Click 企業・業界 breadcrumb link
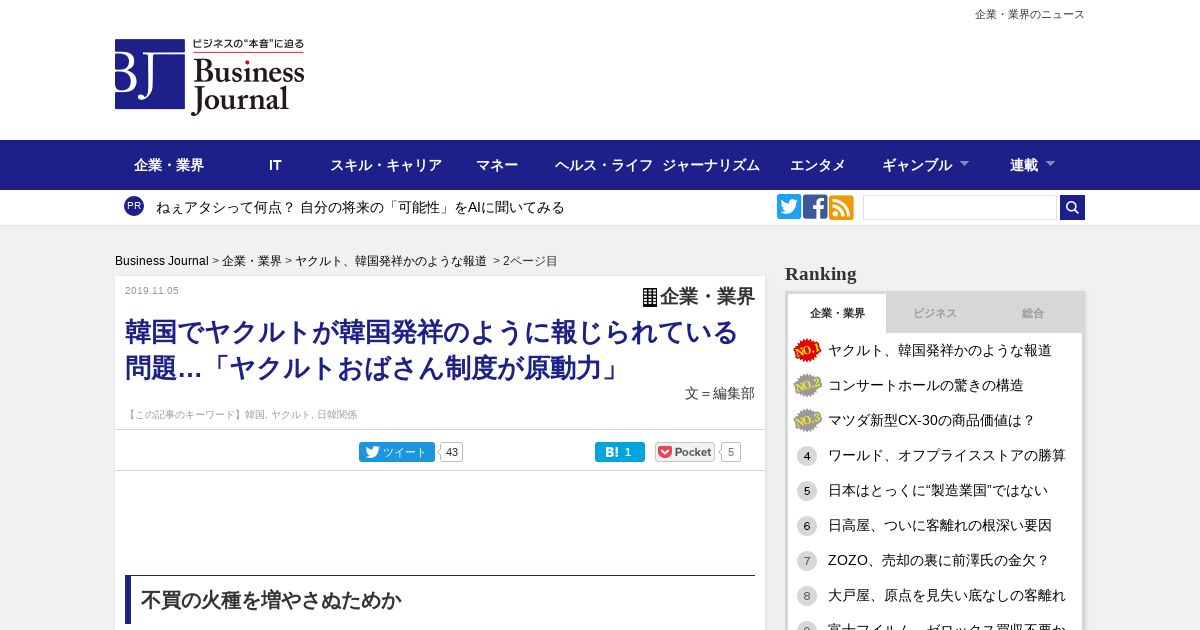1200x630 pixels. coord(252,261)
